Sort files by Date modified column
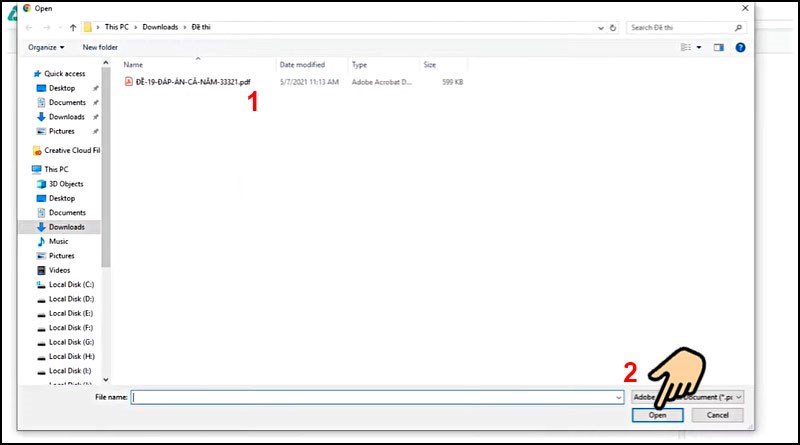This screenshot has width=800, height=445. tap(302, 65)
